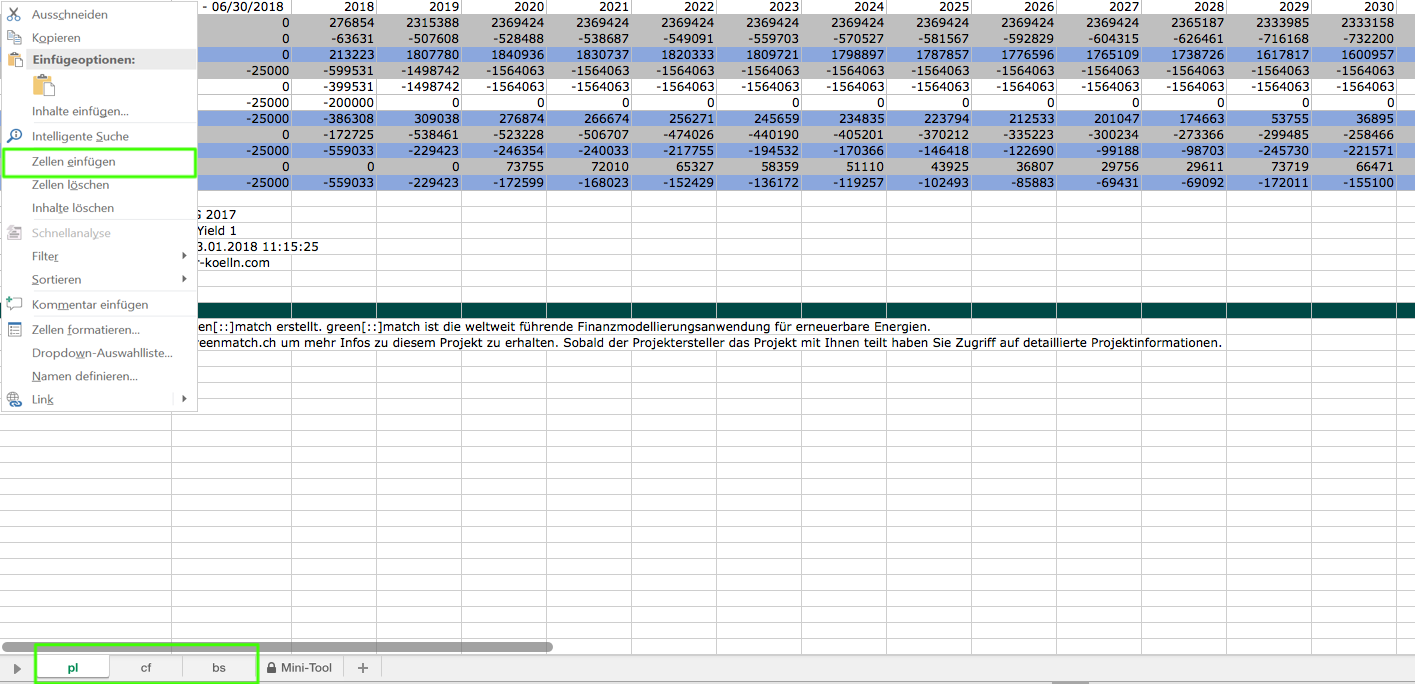Choose Inhalte löschen in context menu
This screenshot has width=1415, height=684.
tap(72, 208)
